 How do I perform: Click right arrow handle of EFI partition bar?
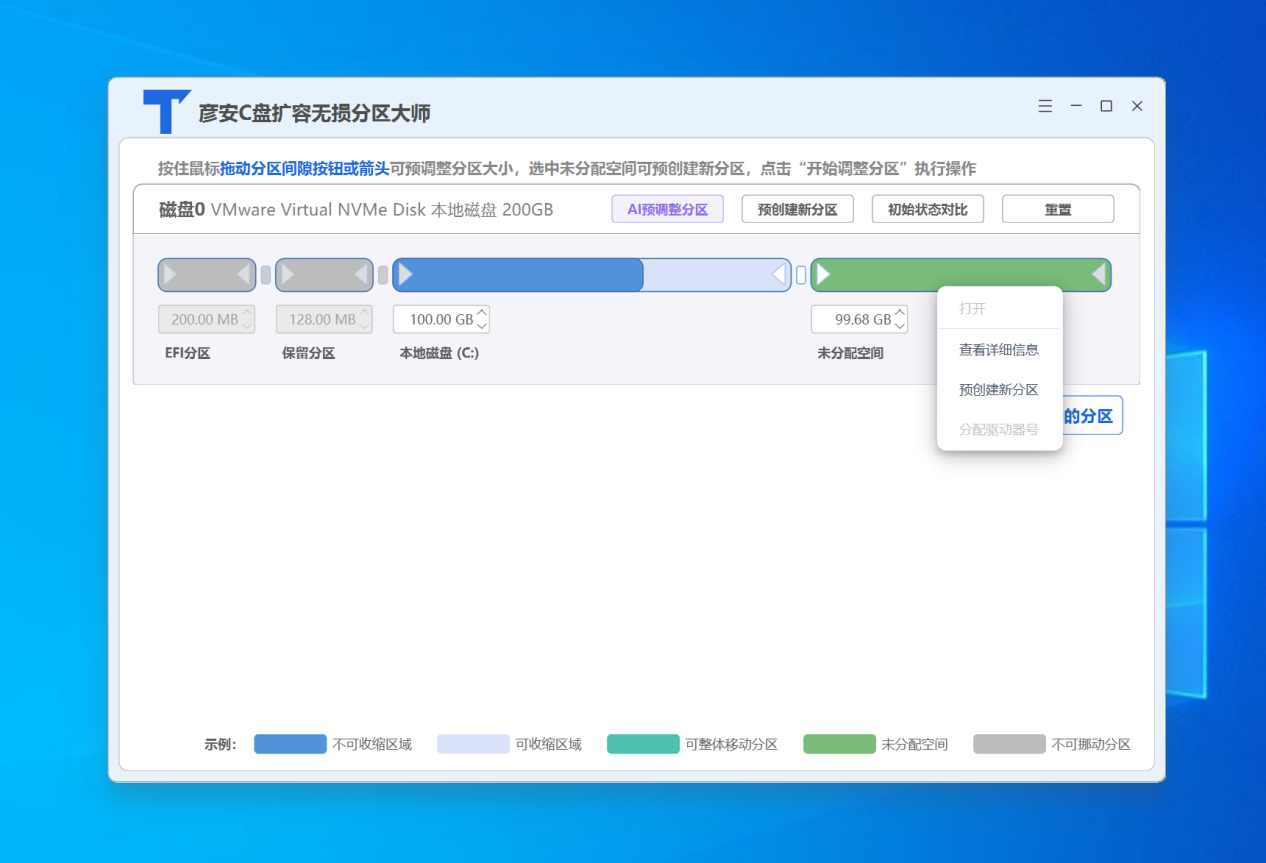pos(243,274)
